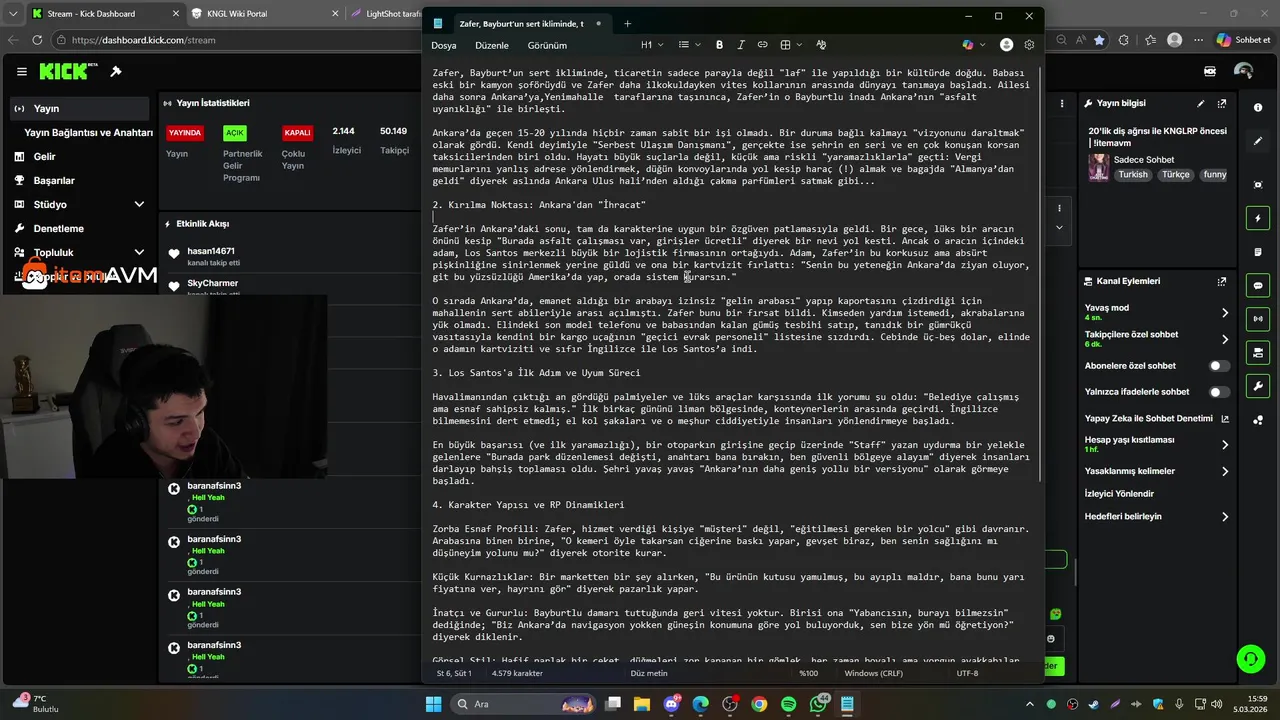Open Google Chrome from the taskbar

pos(759,704)
